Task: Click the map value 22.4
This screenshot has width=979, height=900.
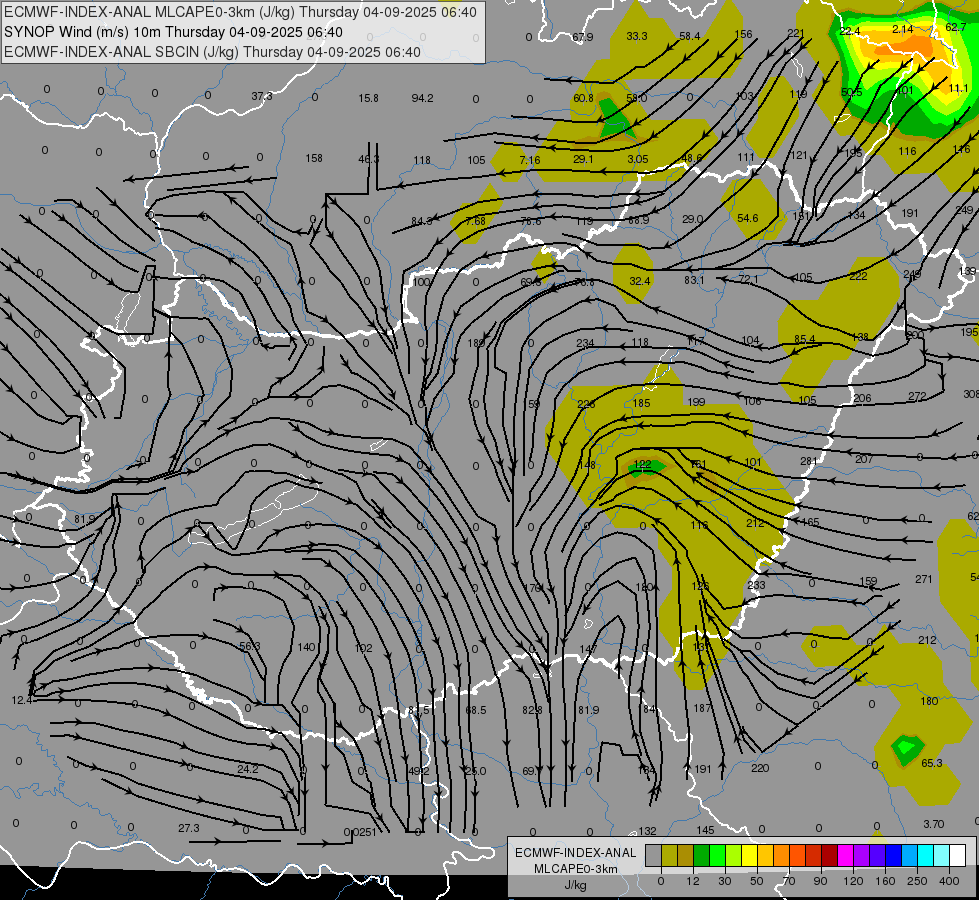Action: click(x=850, y=31)
